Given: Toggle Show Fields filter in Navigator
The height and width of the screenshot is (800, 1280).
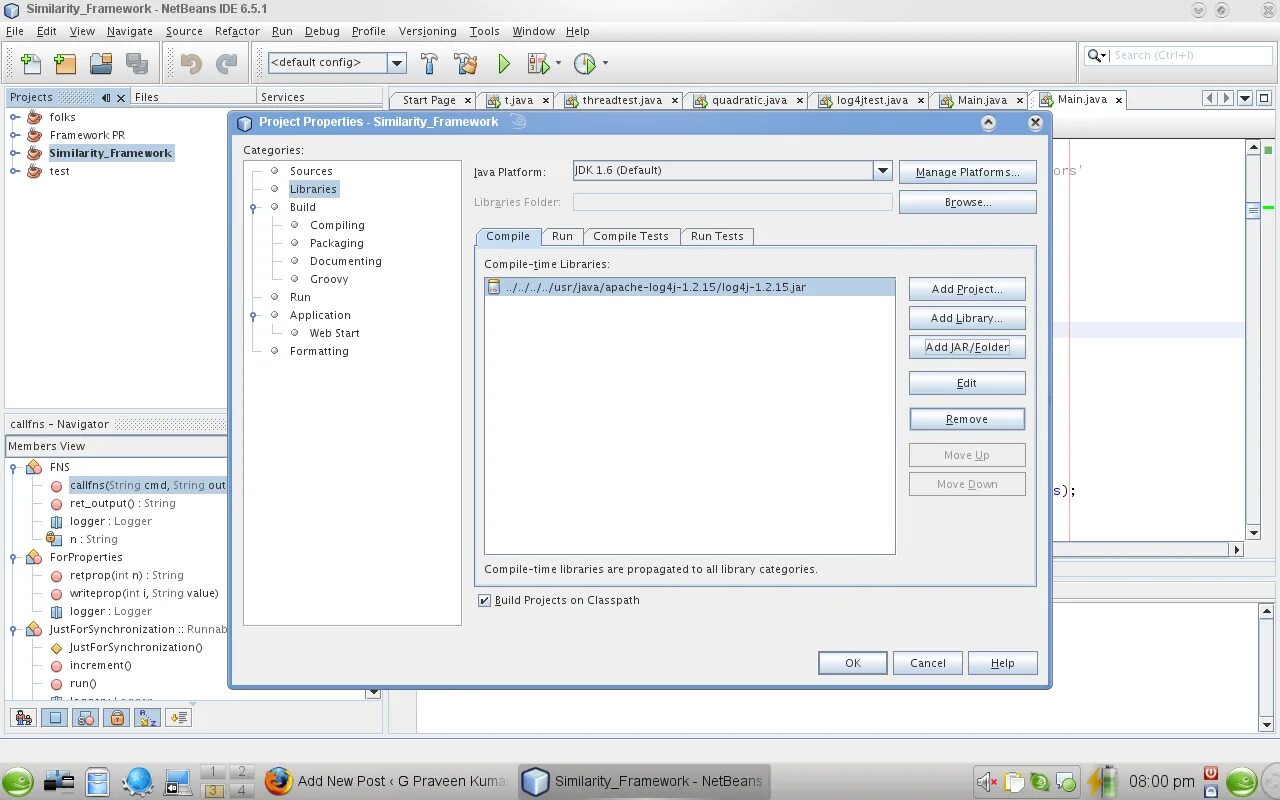Looking at the screenshot, I should tap(55, 718).
